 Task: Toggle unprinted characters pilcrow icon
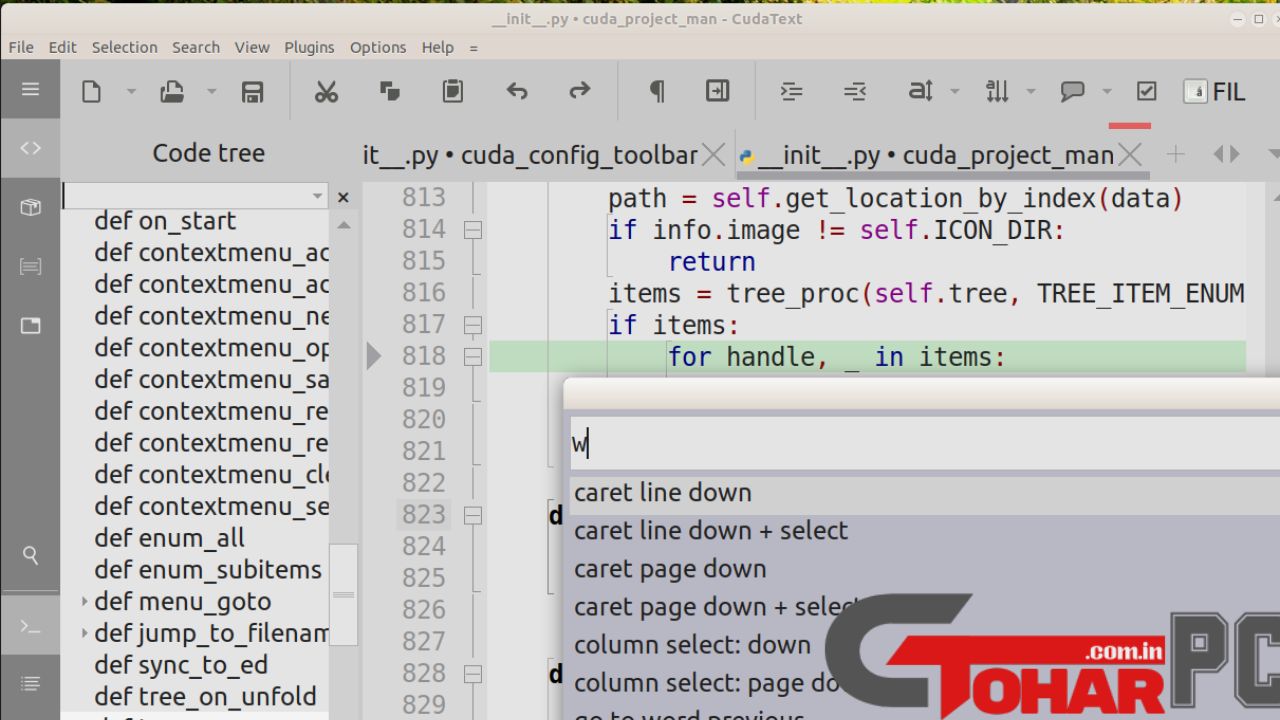pos(656,92)
